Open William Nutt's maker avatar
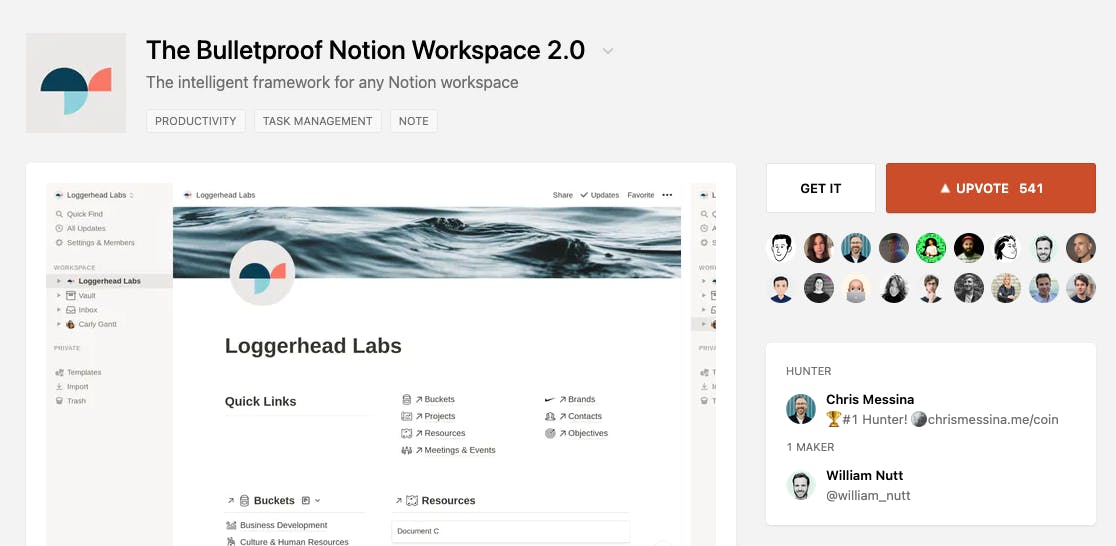 (801, 485)
